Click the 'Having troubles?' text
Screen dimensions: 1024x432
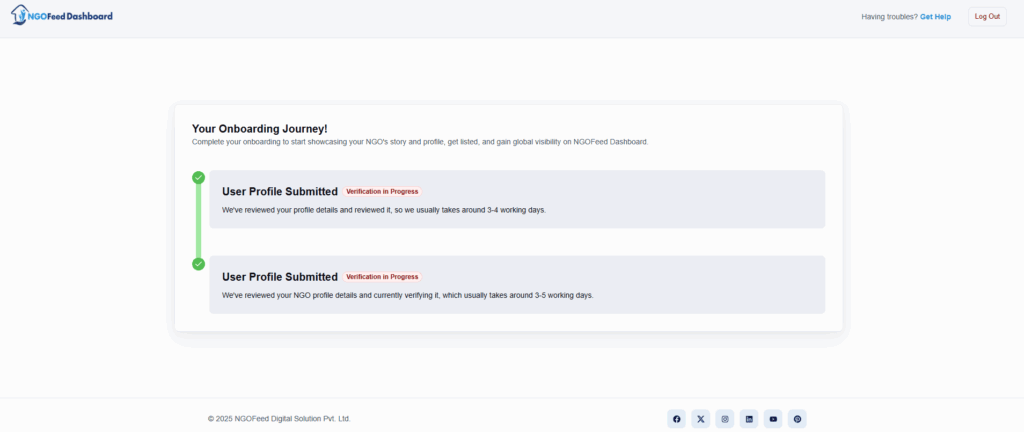(889, 17)
